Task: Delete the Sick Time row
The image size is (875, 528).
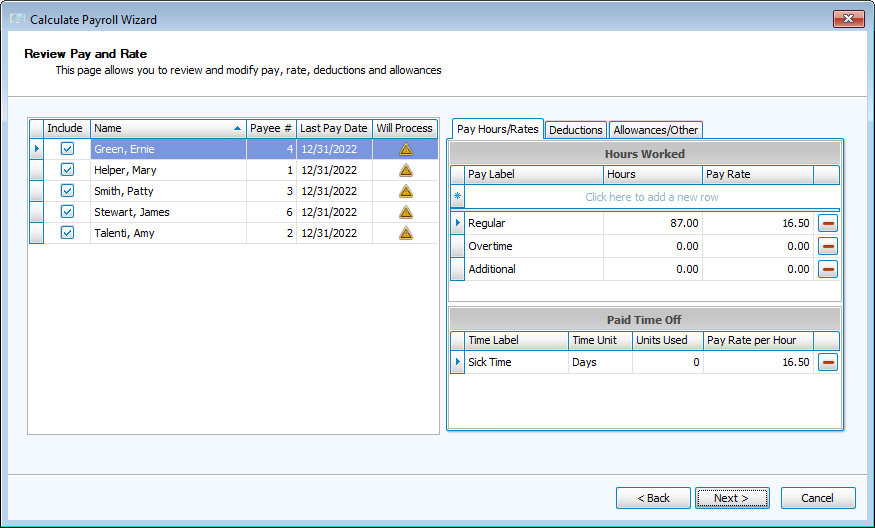Action: click(828, 362)
